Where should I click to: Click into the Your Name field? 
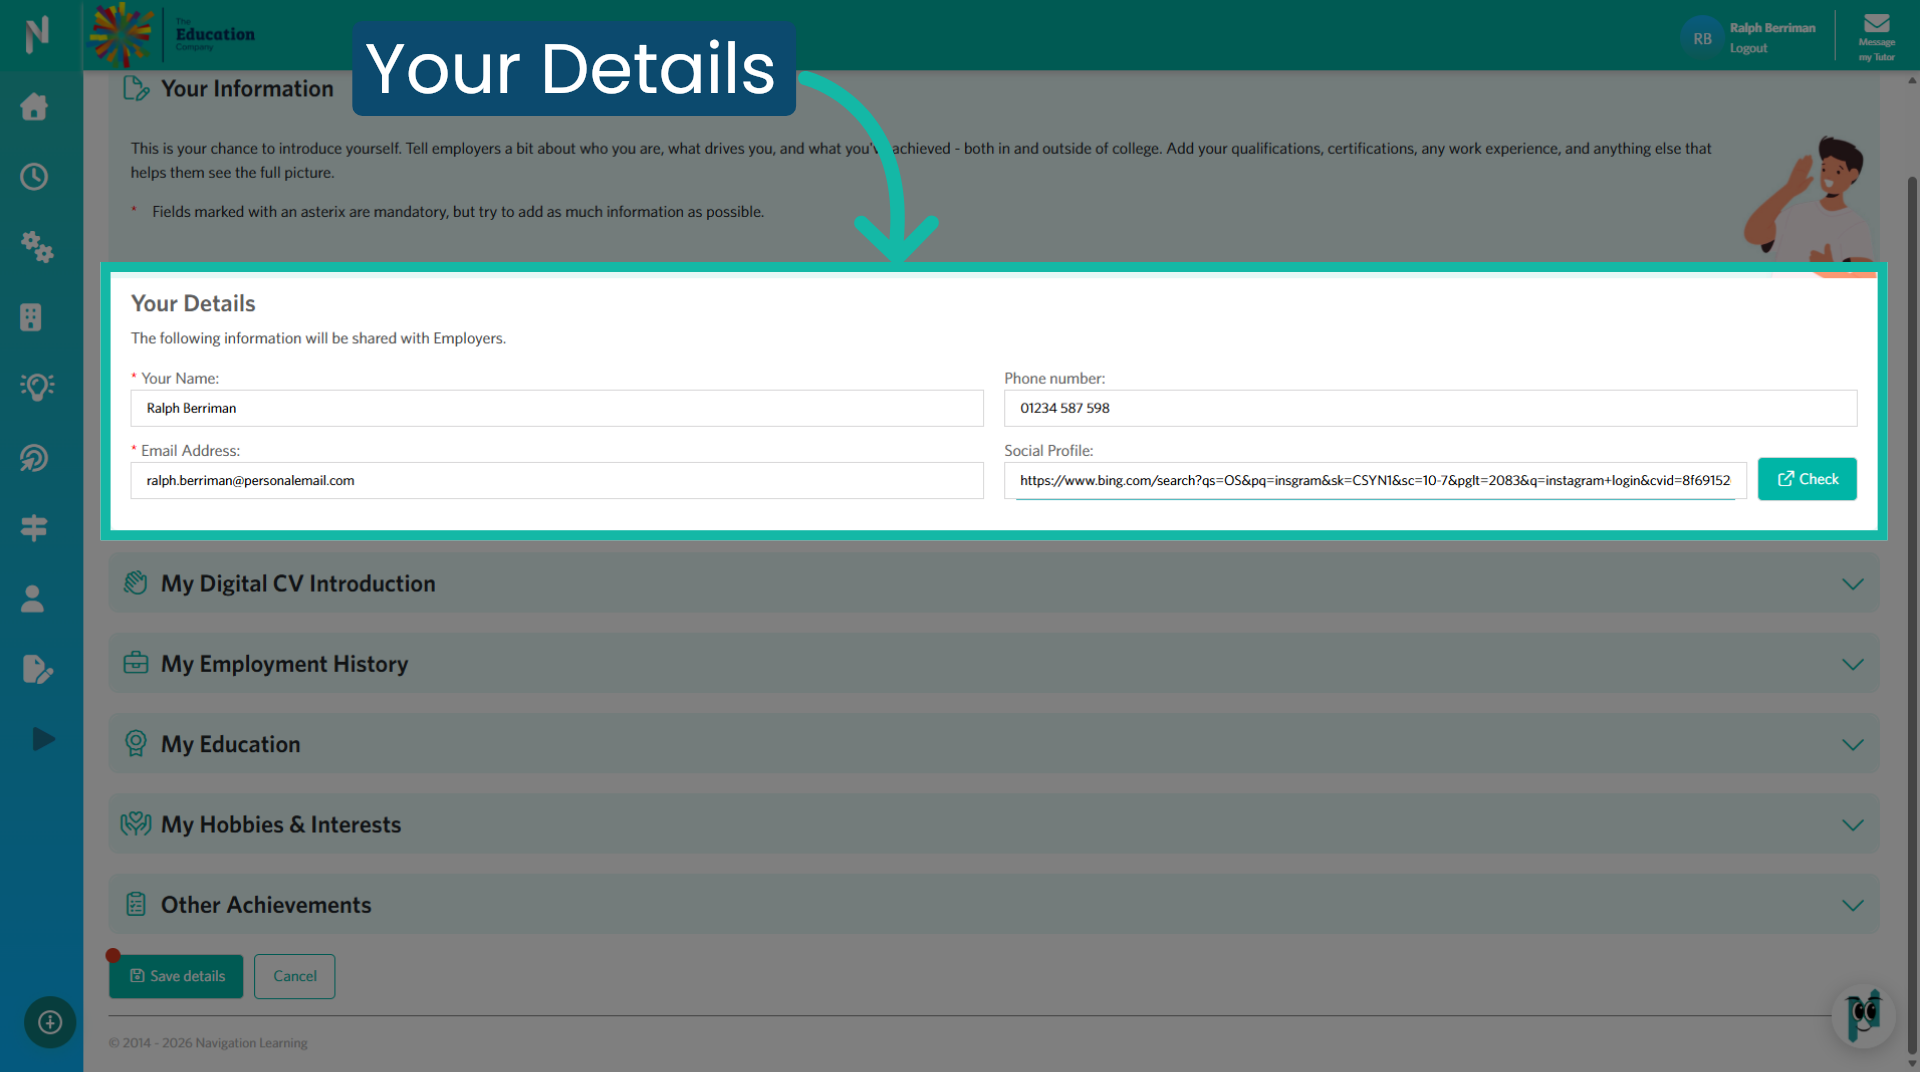[x=557, y=408]
